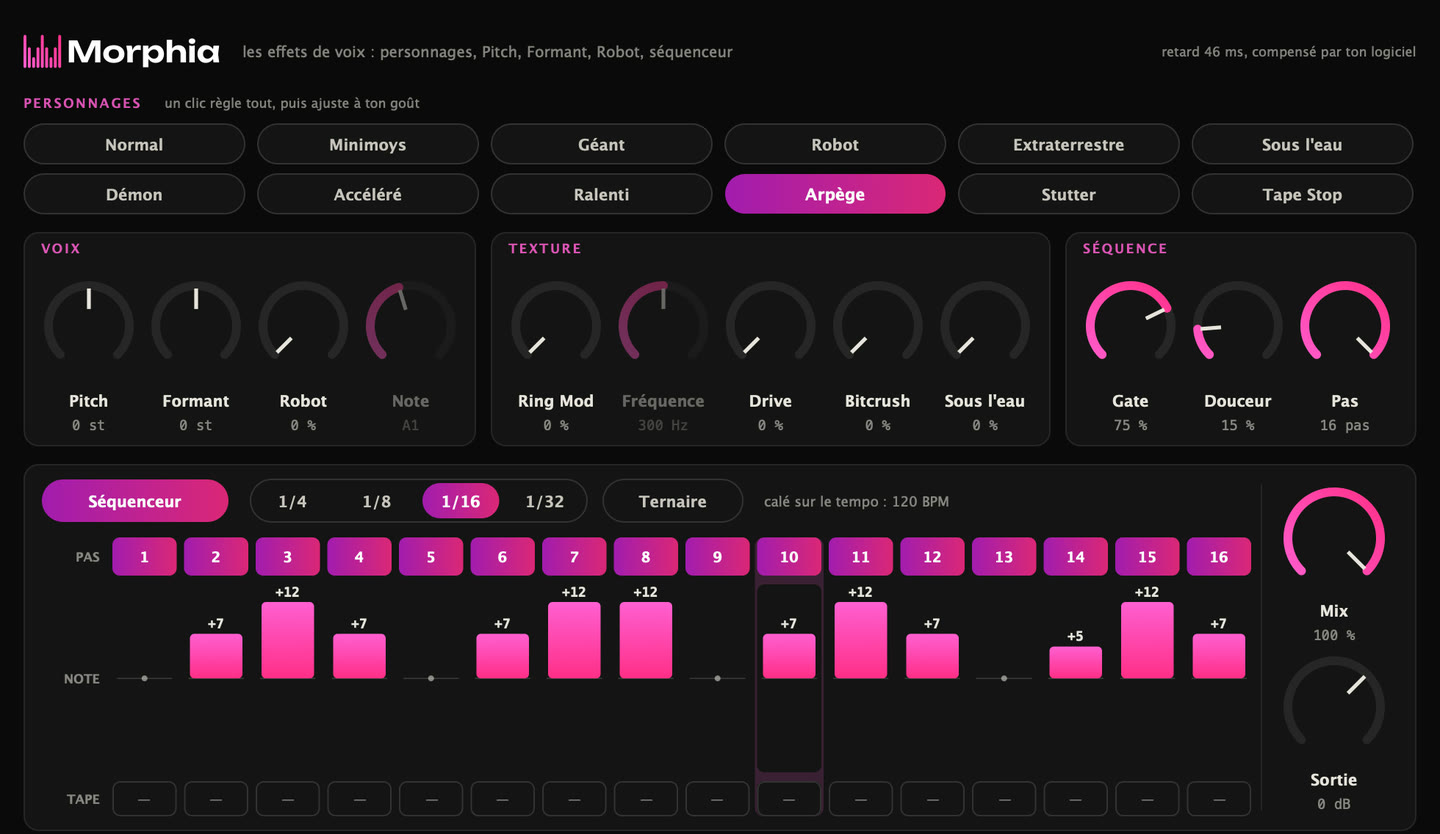Select the 1/16 division
The height and width of the screenshot is (834, 1440).
click(x=461, y=501)
